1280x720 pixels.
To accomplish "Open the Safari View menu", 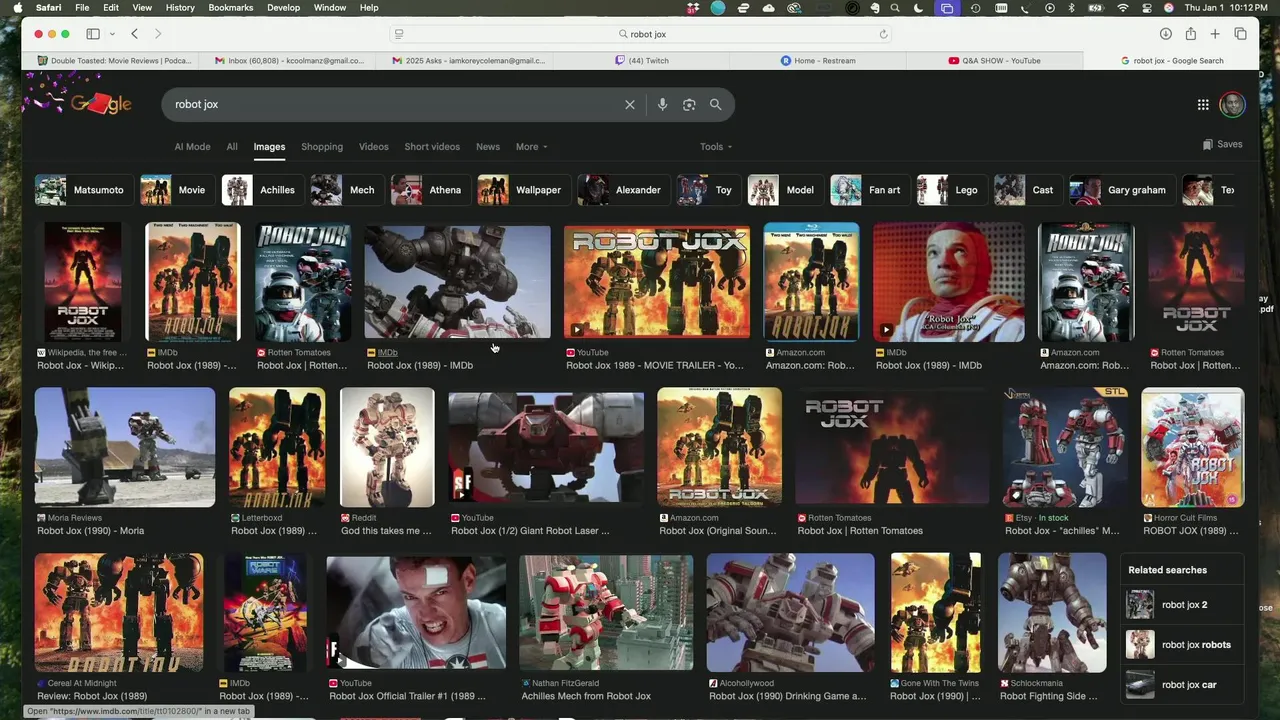I will click(142, 8).
